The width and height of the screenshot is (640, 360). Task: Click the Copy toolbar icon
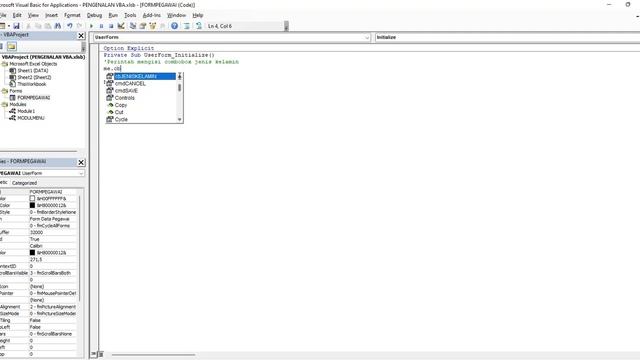[38, 26]
